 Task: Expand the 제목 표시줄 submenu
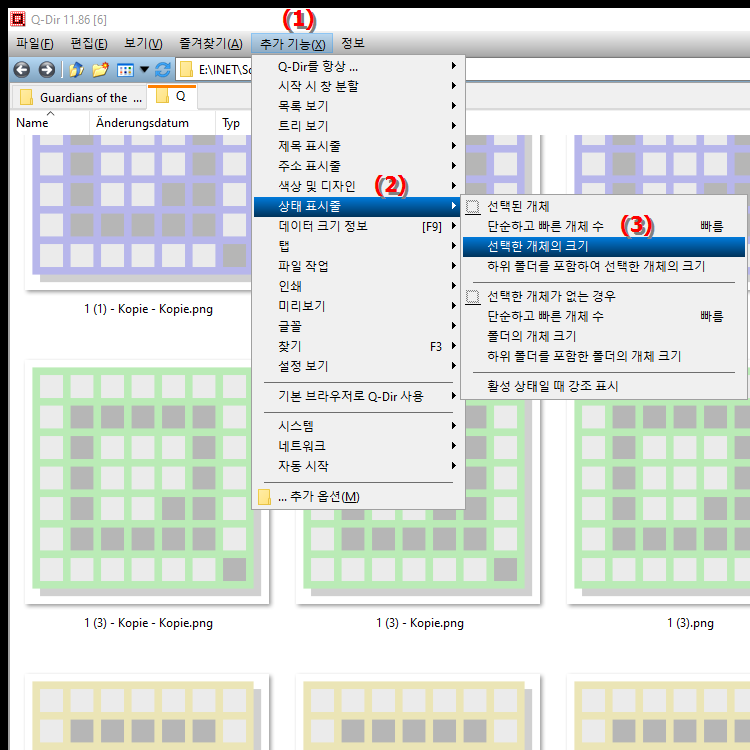tap(359, 146)
